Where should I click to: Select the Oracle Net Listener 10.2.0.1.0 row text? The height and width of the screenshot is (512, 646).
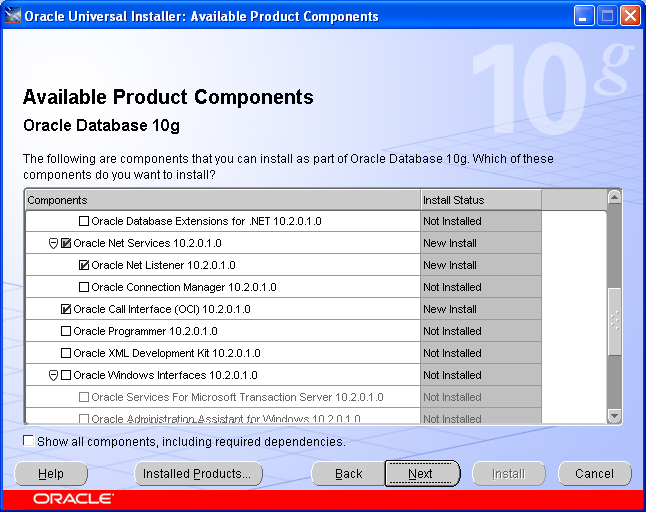tap(164, 265)
